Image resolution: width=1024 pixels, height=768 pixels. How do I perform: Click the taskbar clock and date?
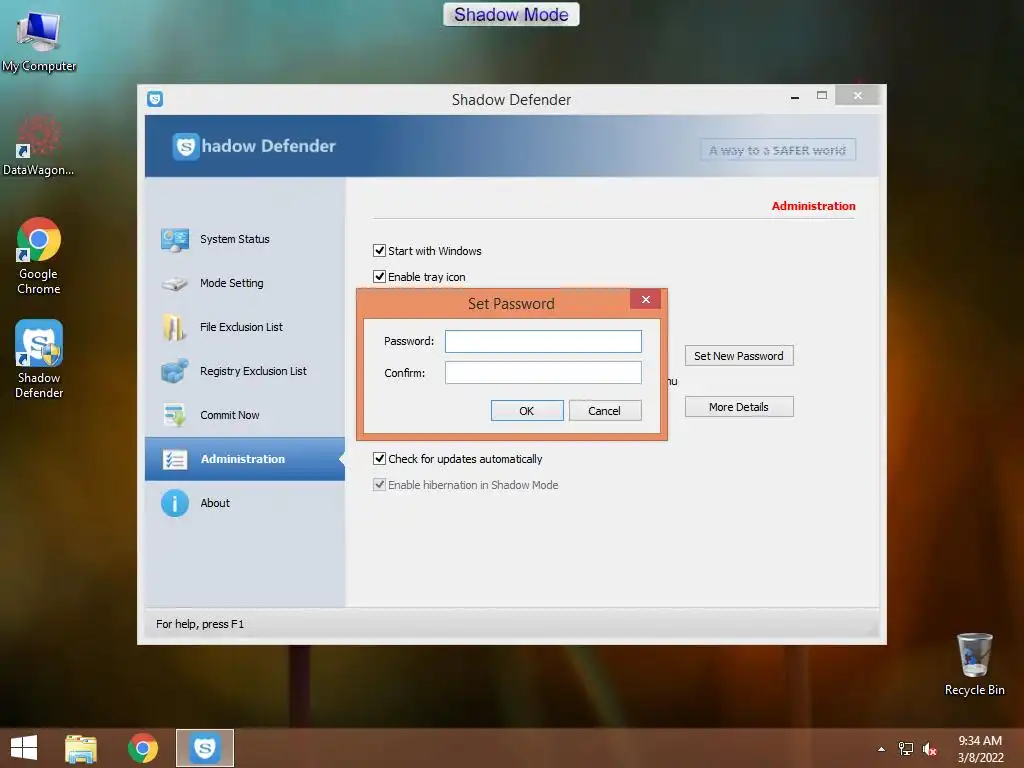pos(980,749)
